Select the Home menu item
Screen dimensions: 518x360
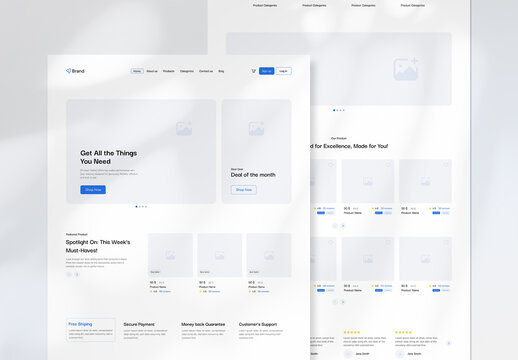click(x=137, y=71)
